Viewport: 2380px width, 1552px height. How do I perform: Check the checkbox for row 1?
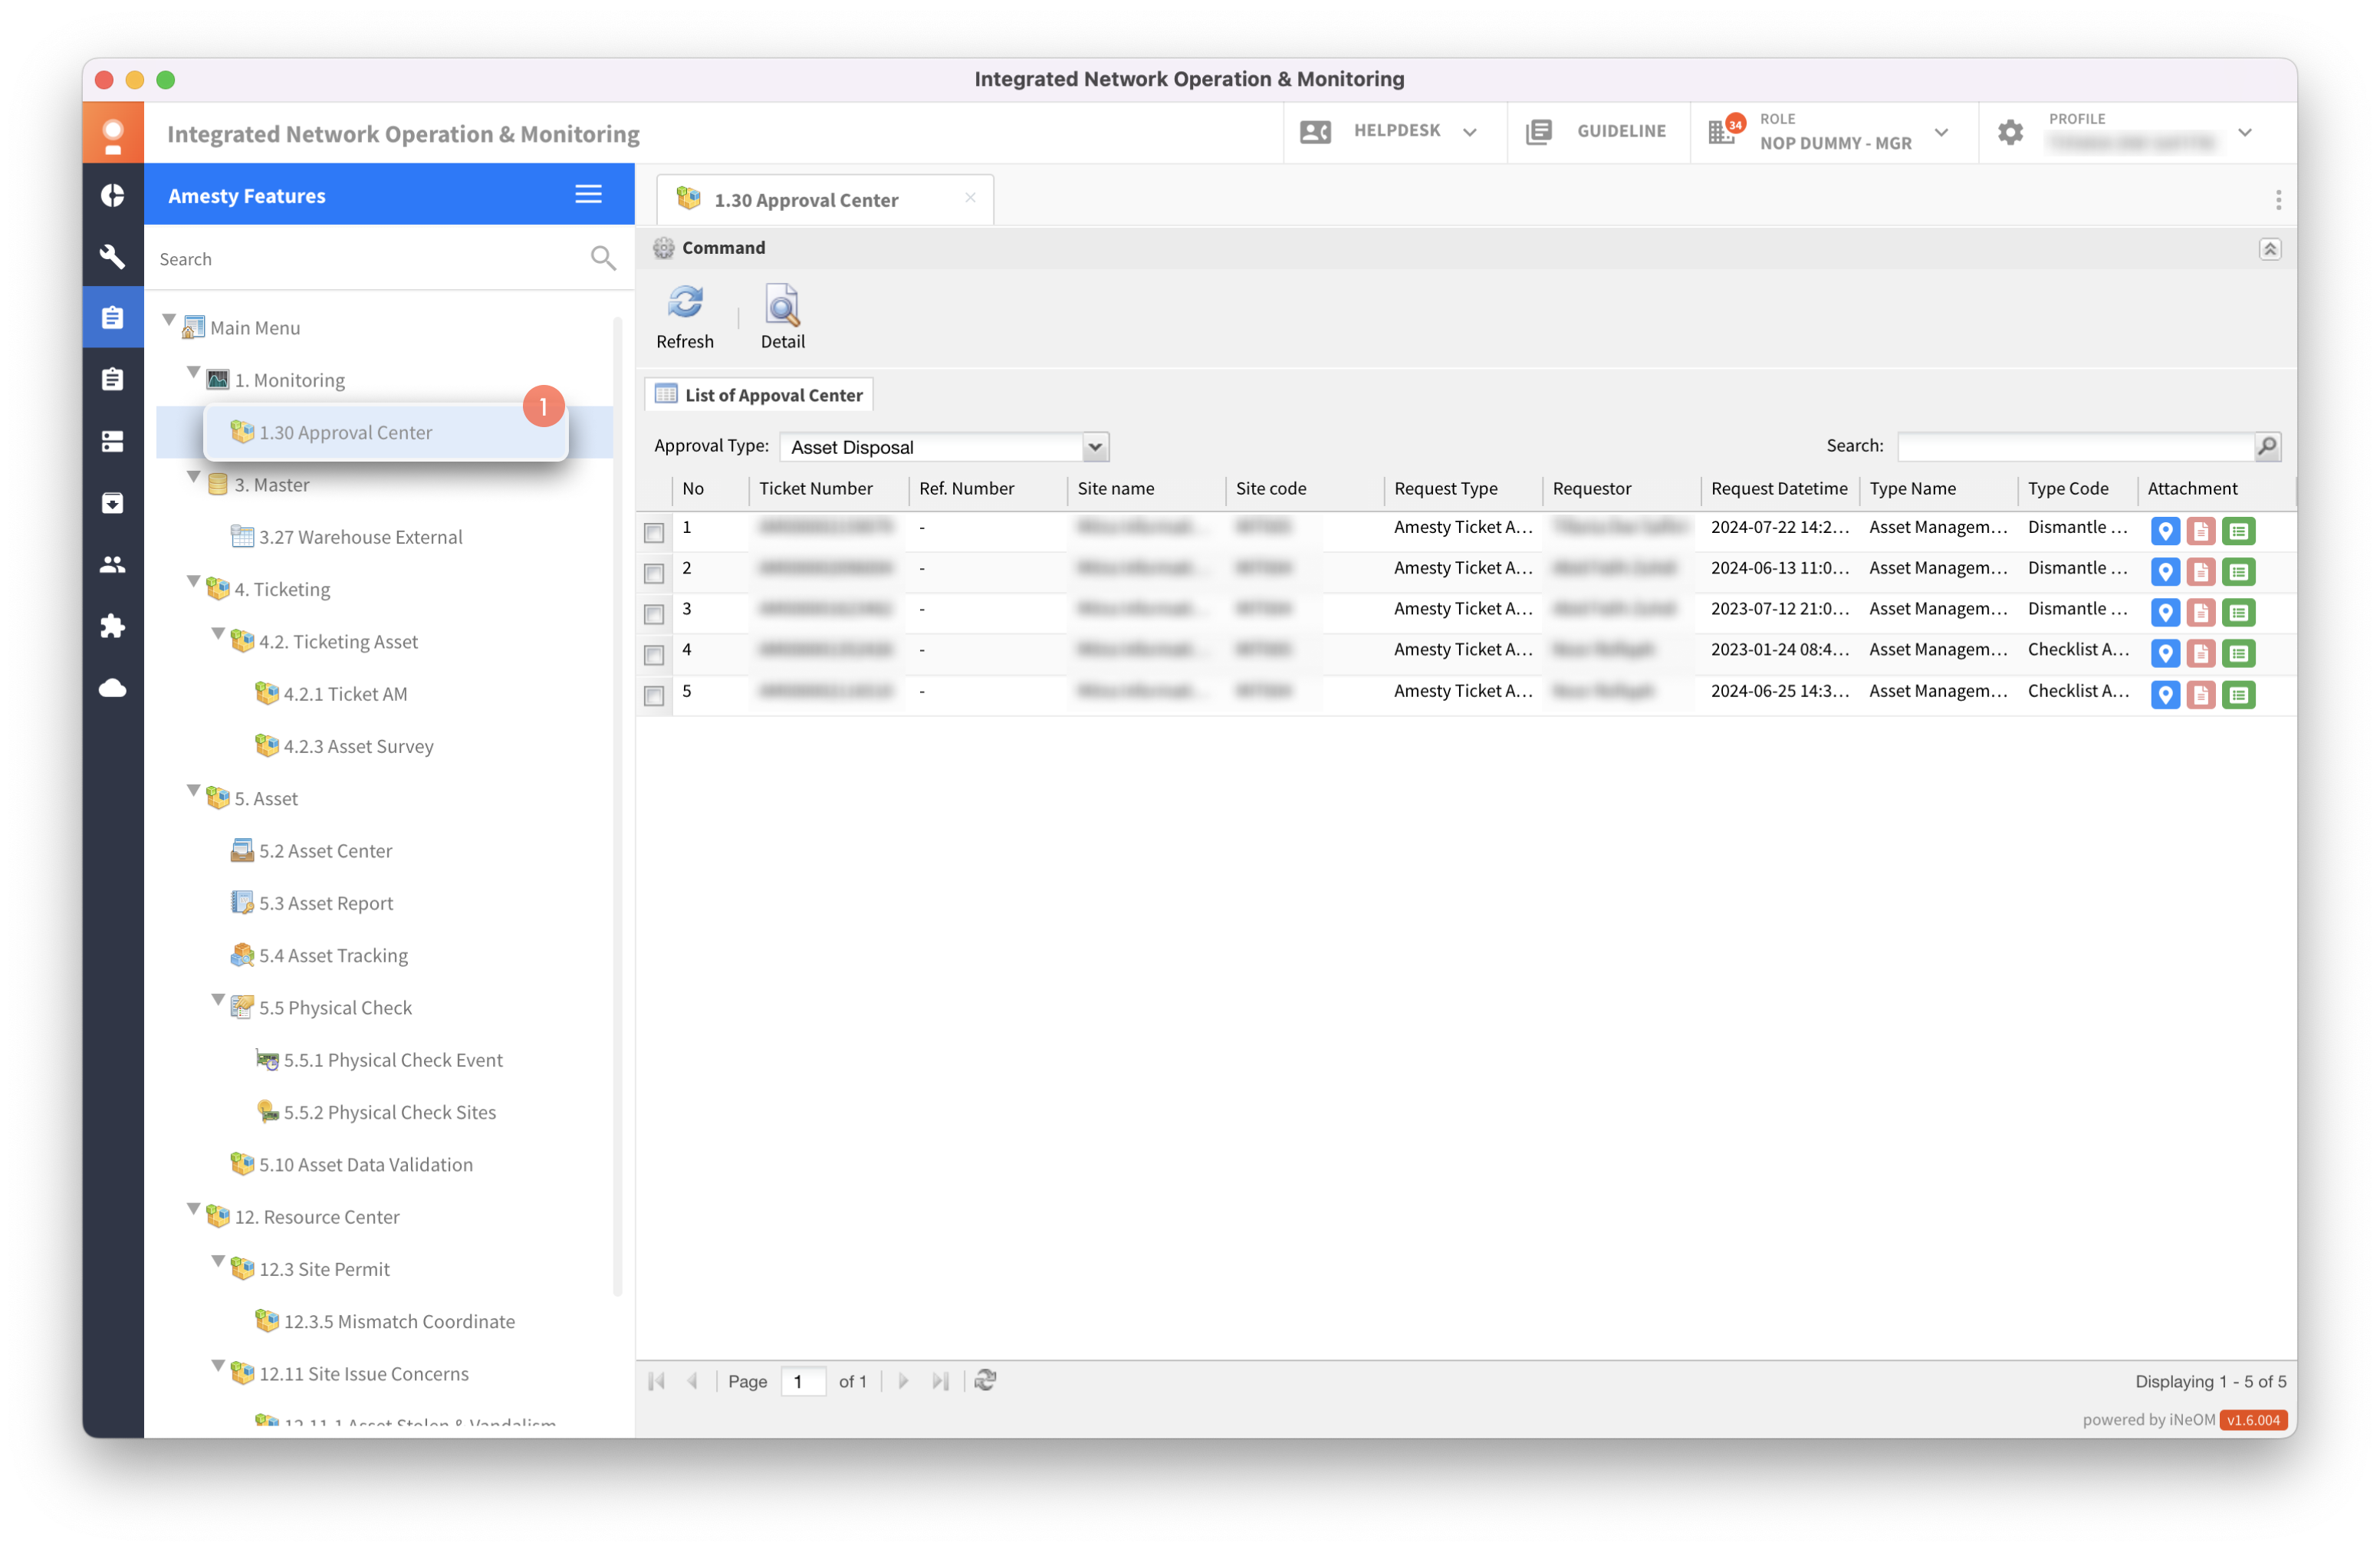(654, 533)
